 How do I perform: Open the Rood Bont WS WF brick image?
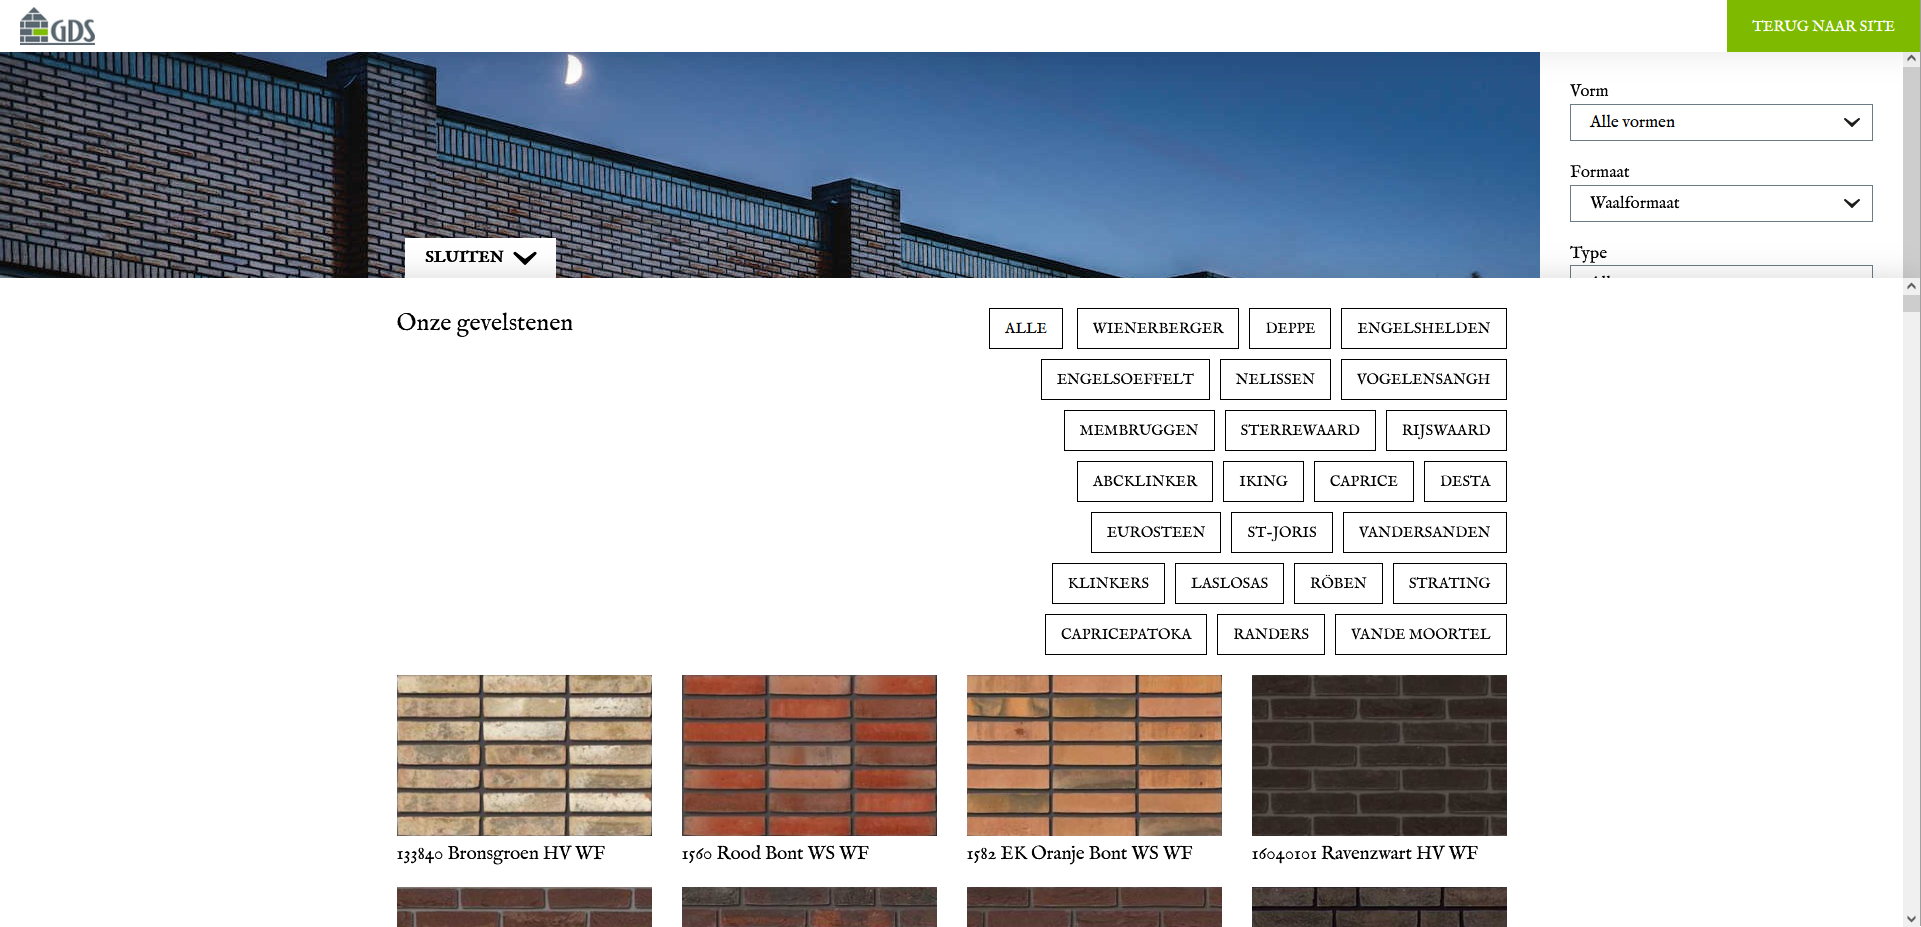809,755
